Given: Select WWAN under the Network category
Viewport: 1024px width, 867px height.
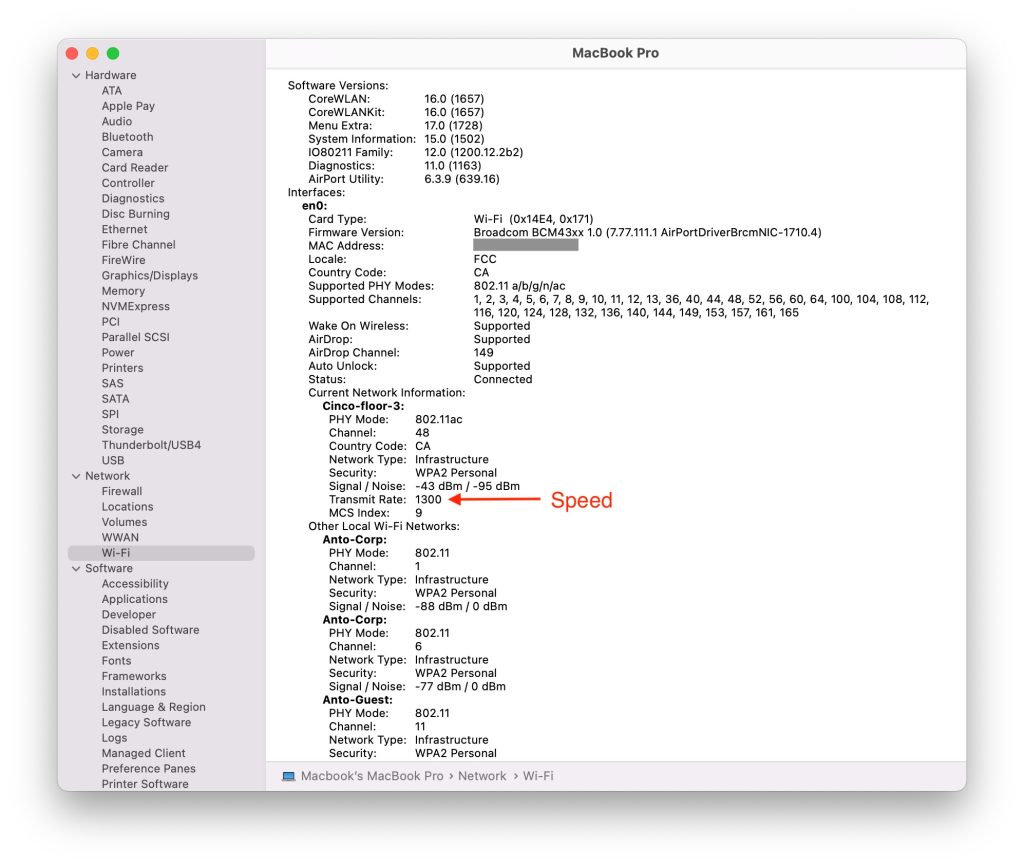Looking at the screenshot, I should coord(121,537).
